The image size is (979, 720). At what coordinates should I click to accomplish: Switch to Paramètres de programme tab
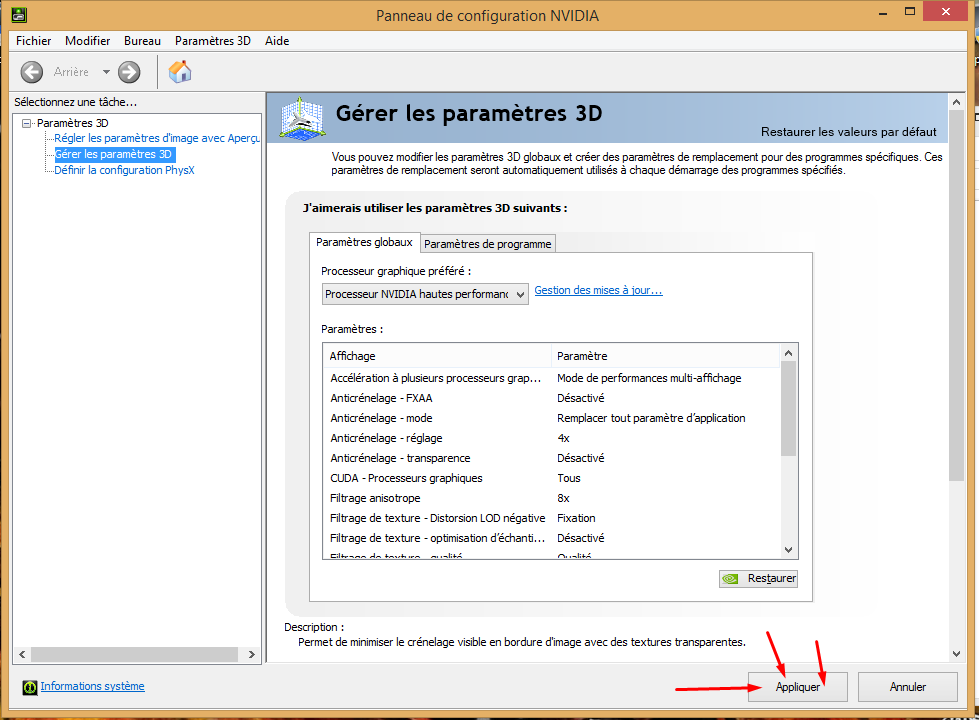[488, 244]
